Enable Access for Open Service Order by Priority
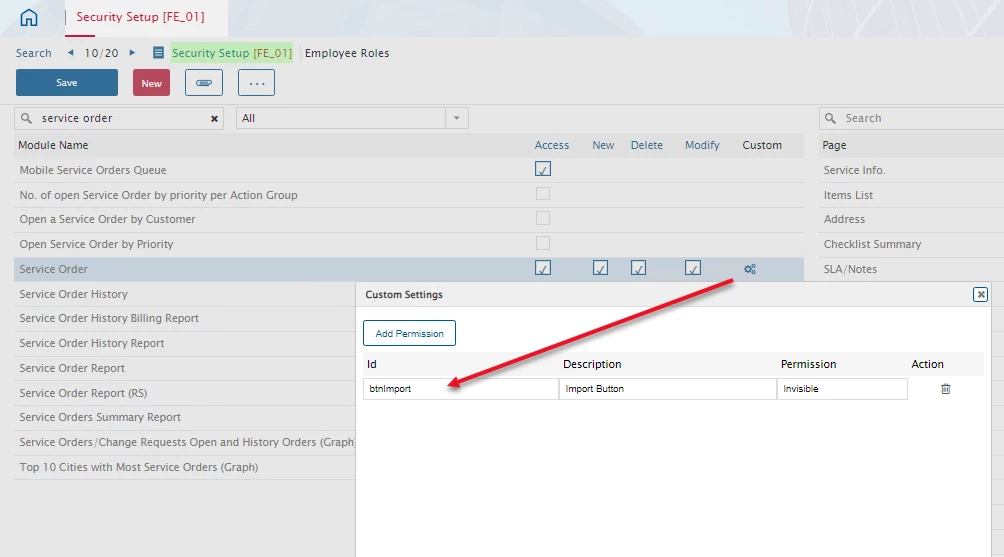 (x=543, y=243)
